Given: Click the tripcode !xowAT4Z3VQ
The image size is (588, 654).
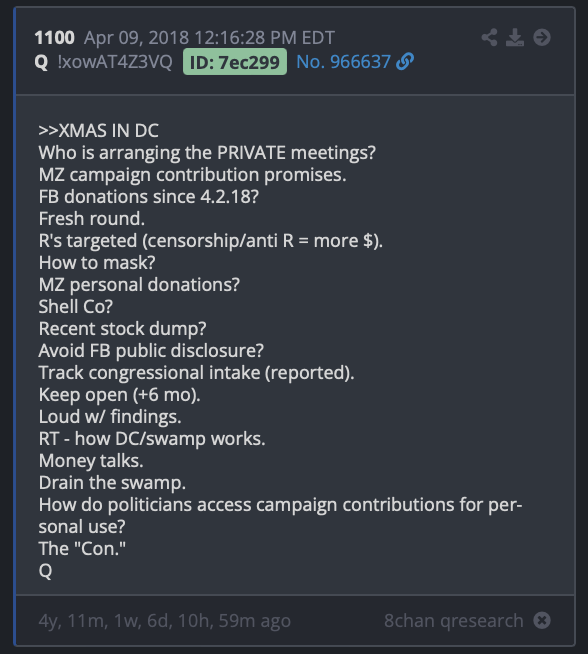Looking at the screenshot, I should [x=115, y=62].
